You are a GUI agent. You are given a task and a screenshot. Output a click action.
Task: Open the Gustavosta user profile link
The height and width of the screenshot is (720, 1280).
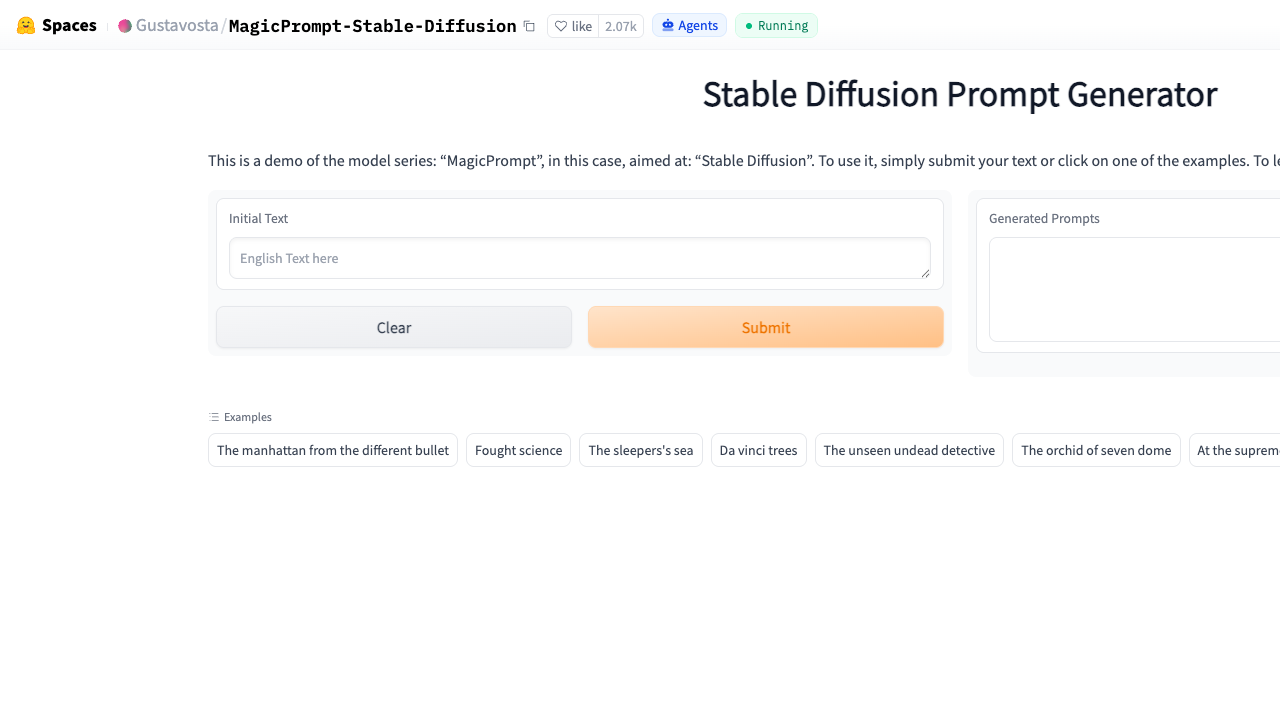coord(177,26)
